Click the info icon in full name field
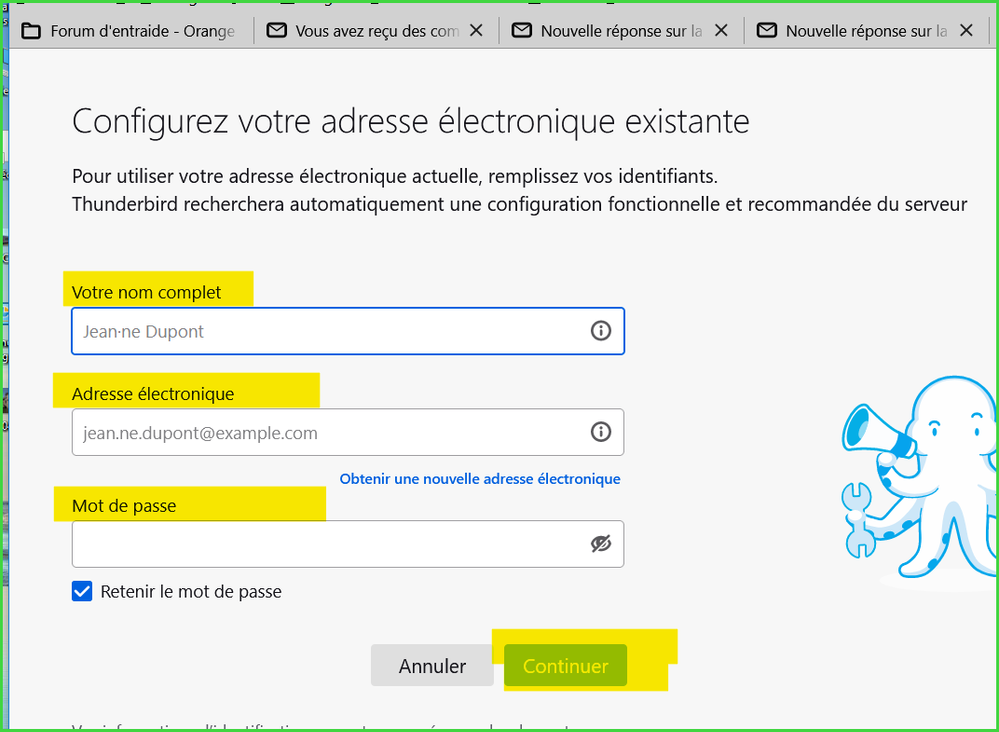 [x=600, y=331]
